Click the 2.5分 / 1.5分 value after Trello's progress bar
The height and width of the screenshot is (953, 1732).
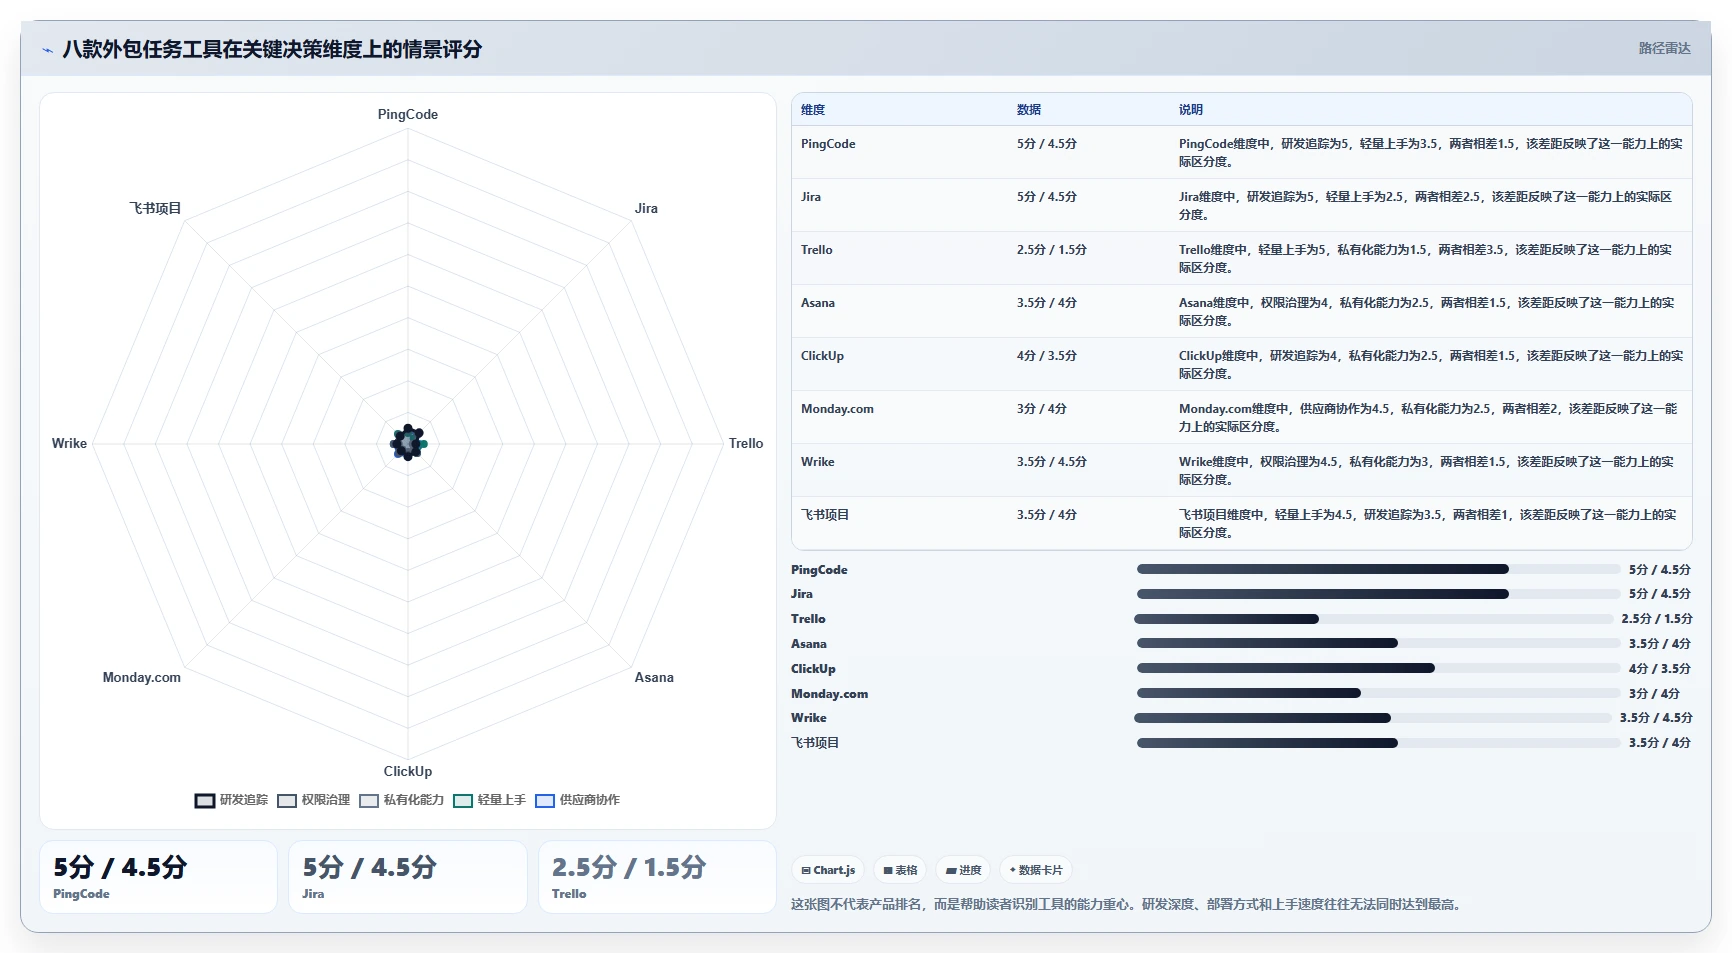tap(1657, 619)
